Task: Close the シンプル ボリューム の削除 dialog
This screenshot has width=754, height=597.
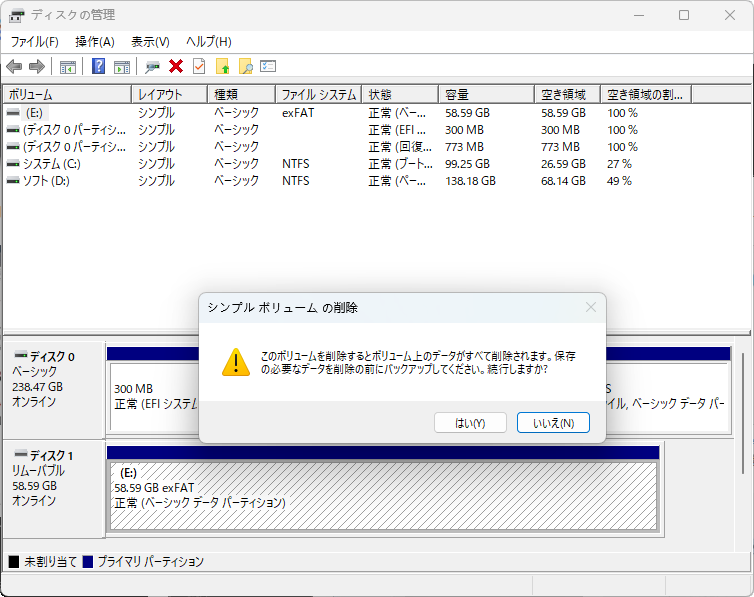Action: (x=590, y=308)
